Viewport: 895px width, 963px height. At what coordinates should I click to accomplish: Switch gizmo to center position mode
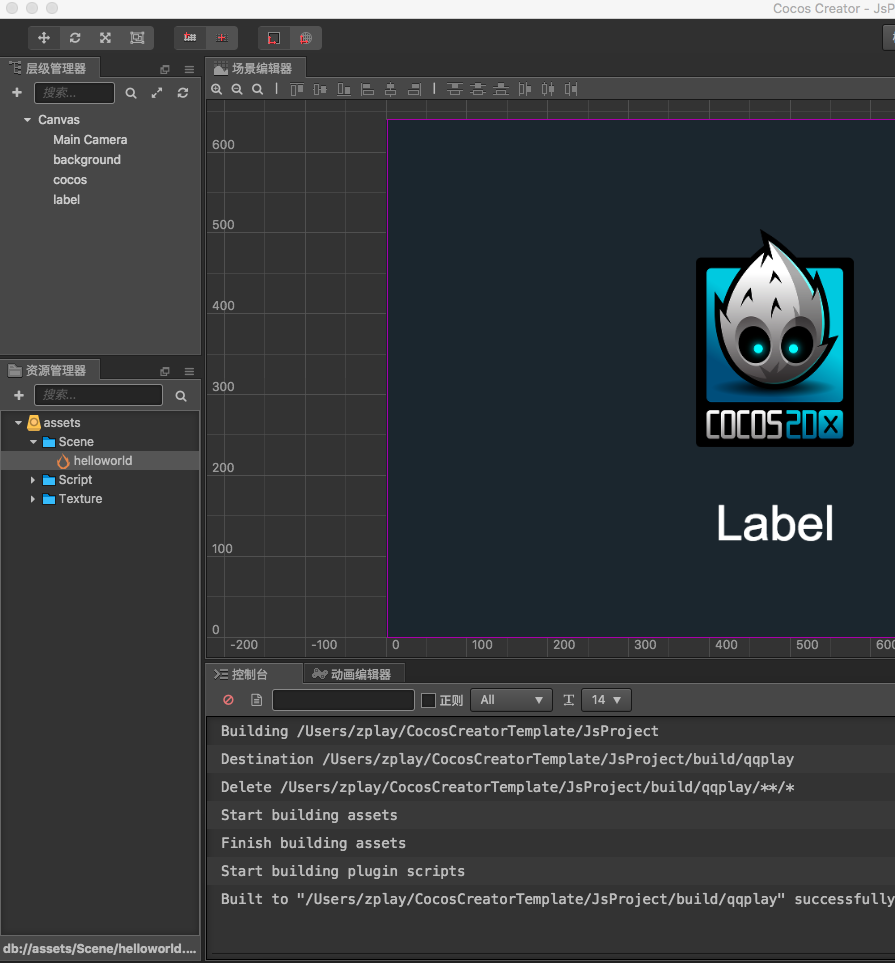pos(222,38)
